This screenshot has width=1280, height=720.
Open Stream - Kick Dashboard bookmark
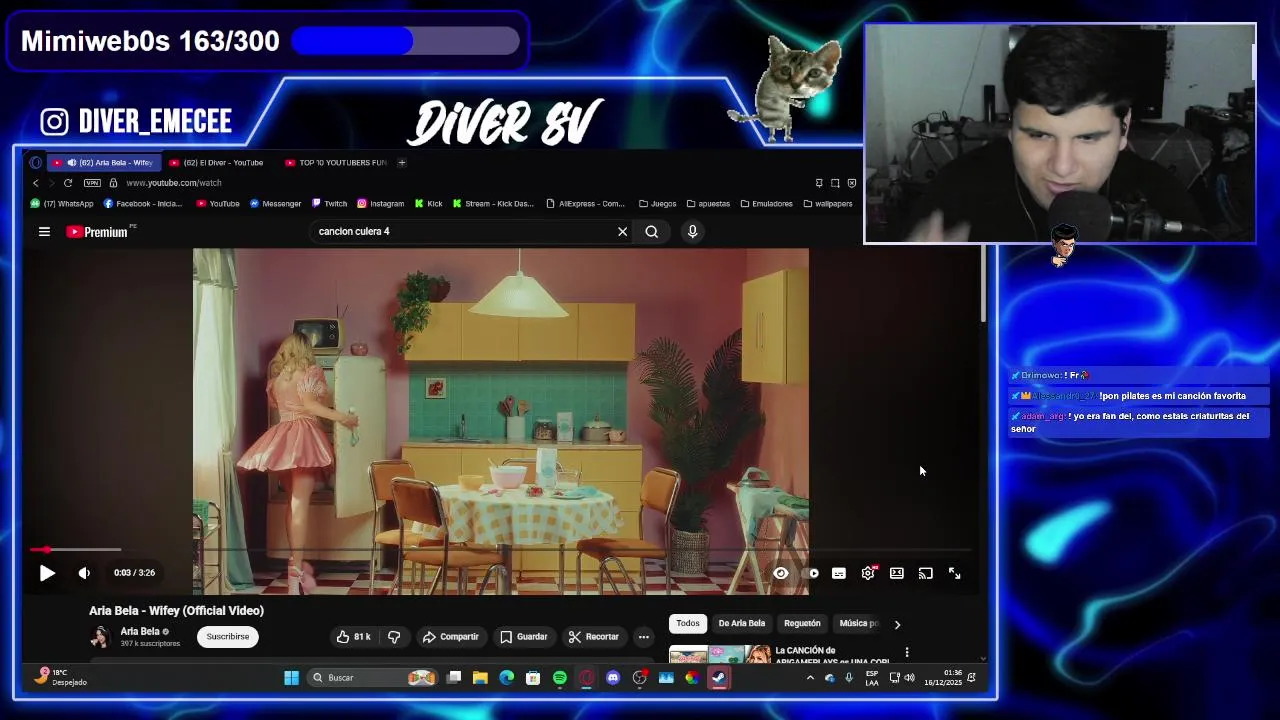tap(493, 204)
